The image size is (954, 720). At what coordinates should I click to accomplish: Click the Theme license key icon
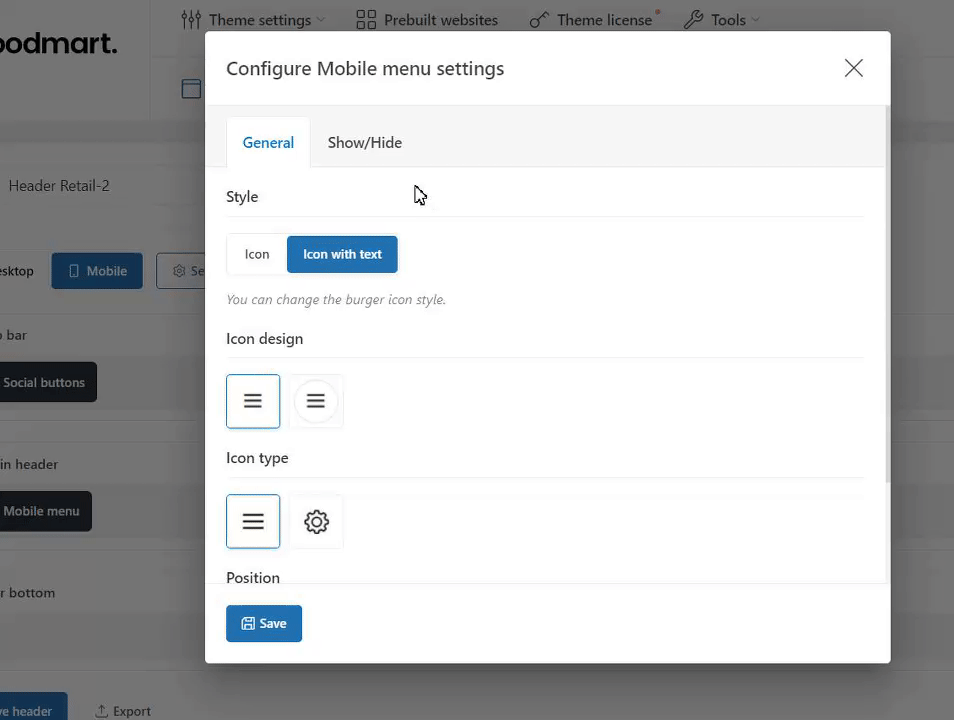(x=539, y=20)
